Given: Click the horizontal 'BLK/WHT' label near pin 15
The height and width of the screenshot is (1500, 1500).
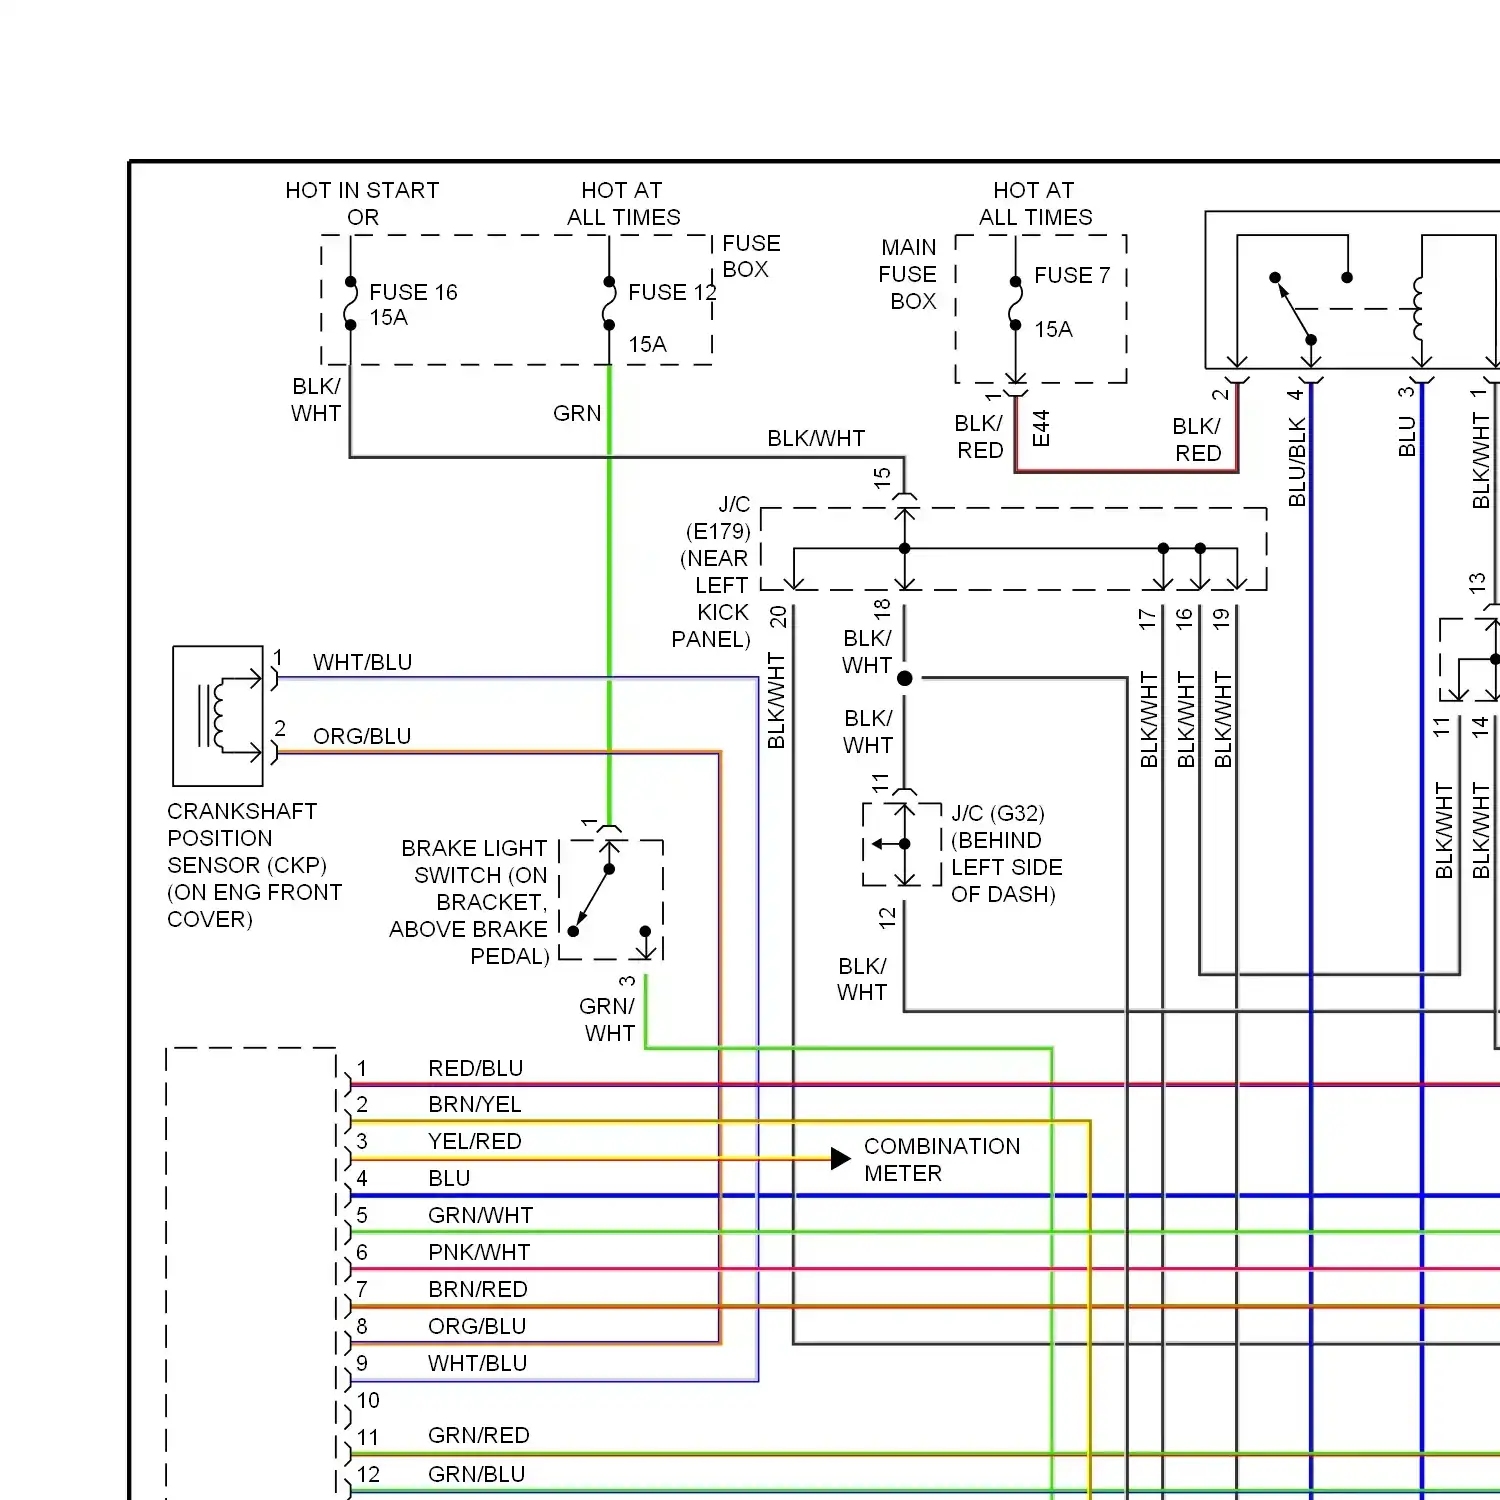Looking at the screenshot, I should pyautogui.click(x=816, y=438).
